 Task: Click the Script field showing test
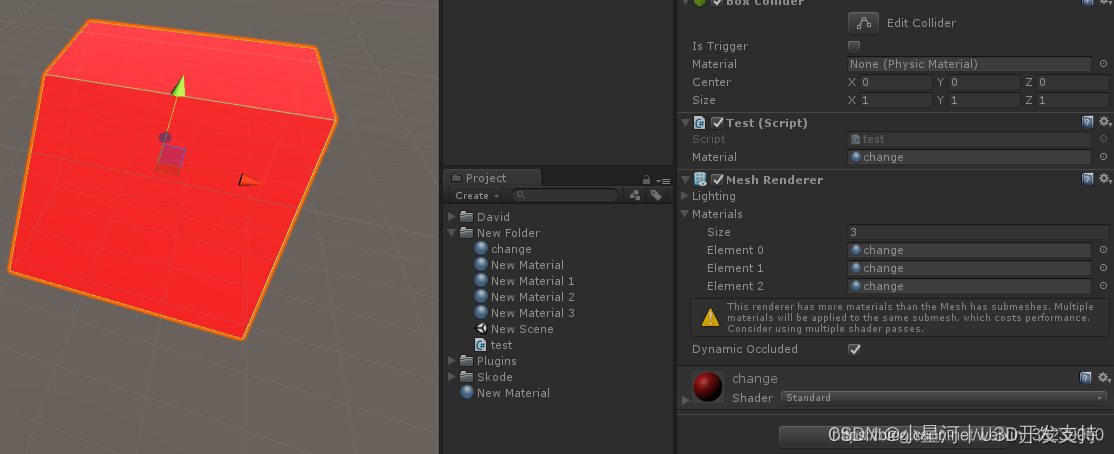969,139
